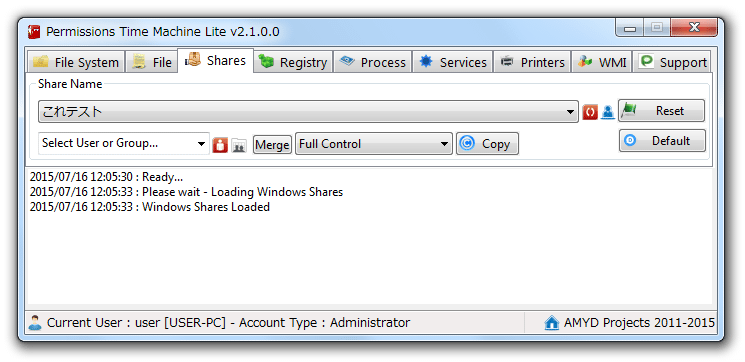This screenshot has height=362, width=745.
Task: Click the blue user icon next to Reset
Action: [x=608, y=113]
